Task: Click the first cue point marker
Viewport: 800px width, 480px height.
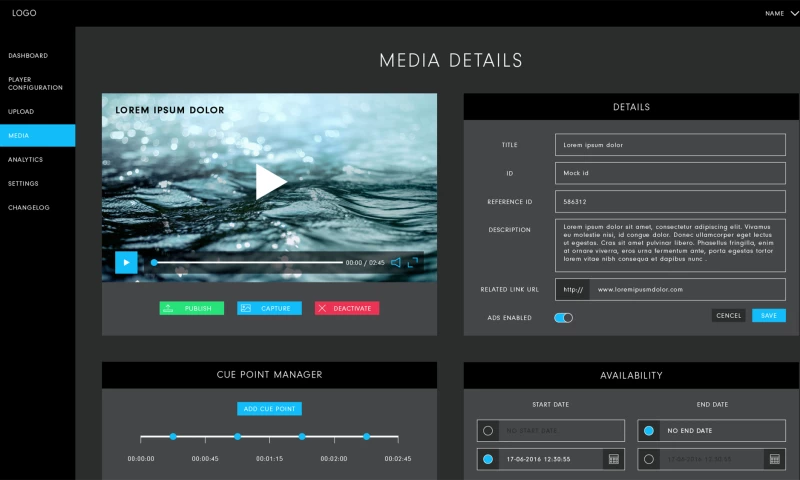Action: (173, 437)
